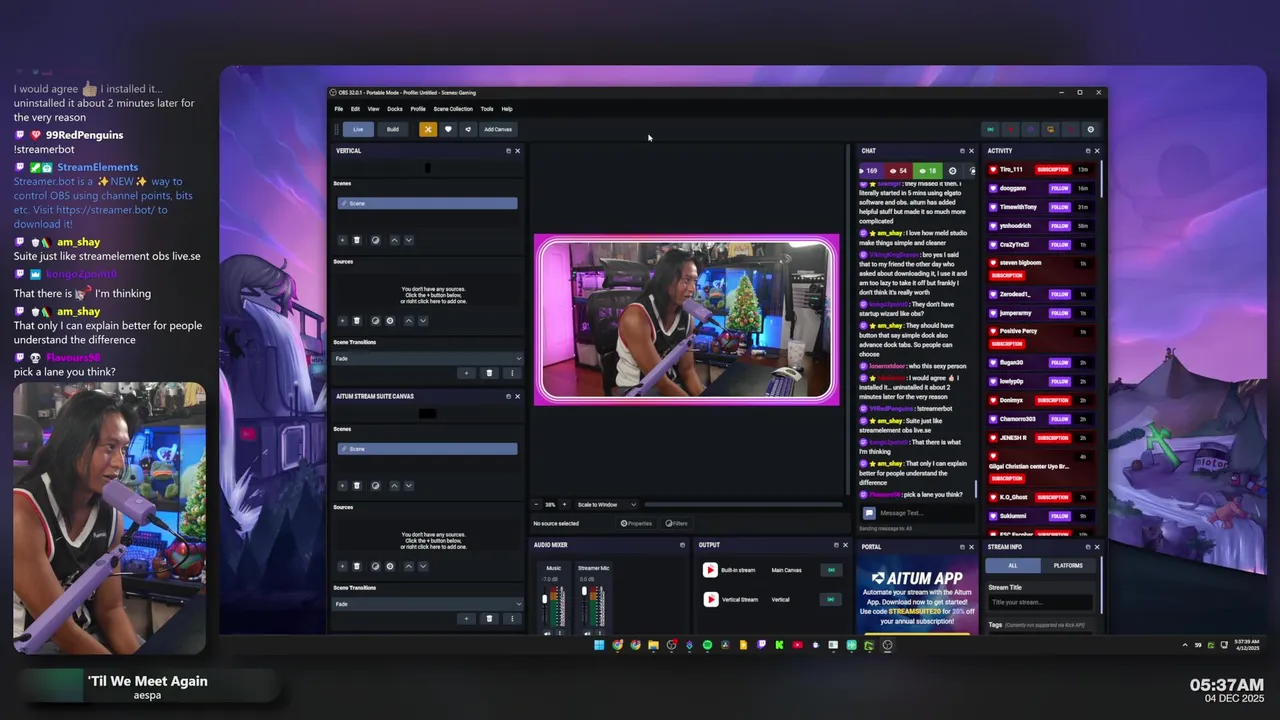Open source properties gear in Vertical dock
Screen dimensions: 1280x720
(x=390, y=321)
